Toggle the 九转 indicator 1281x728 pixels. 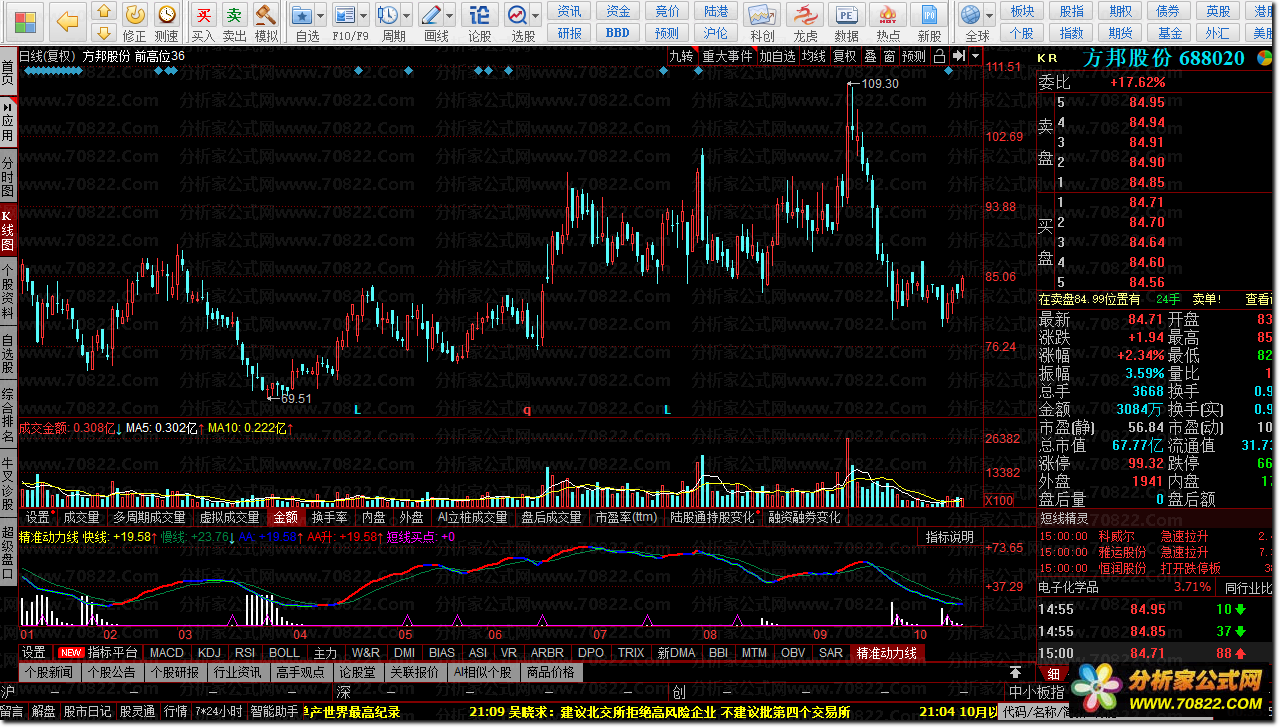(x=681, y=56)
